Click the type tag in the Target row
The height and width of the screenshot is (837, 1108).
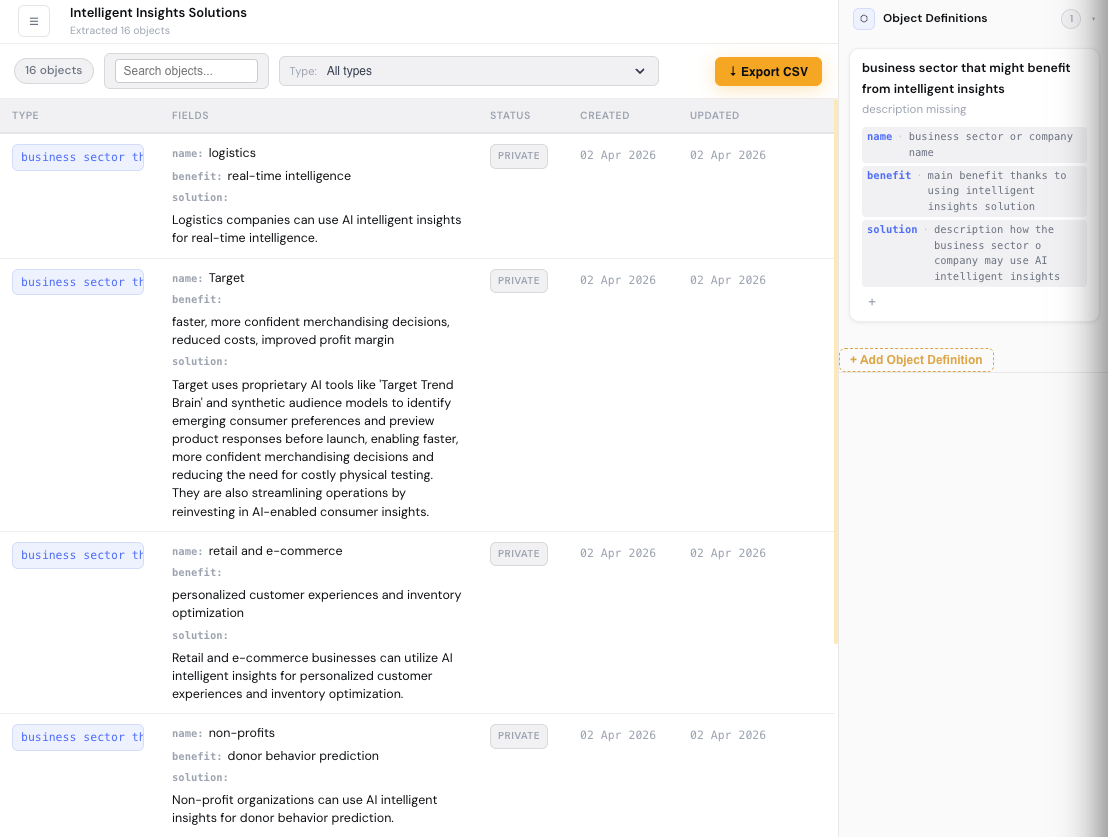pyautogui.click(x=78, y=282)
